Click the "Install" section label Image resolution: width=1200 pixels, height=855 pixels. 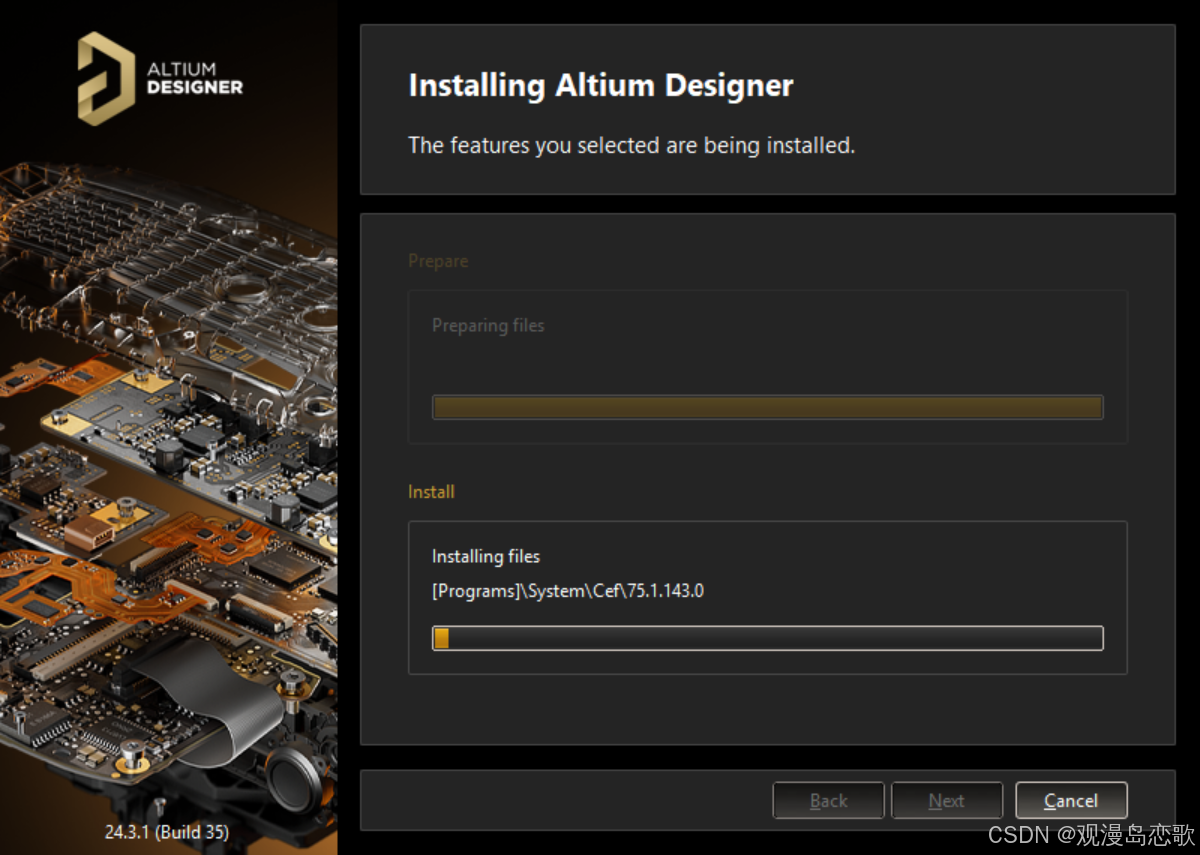[431, 492]
